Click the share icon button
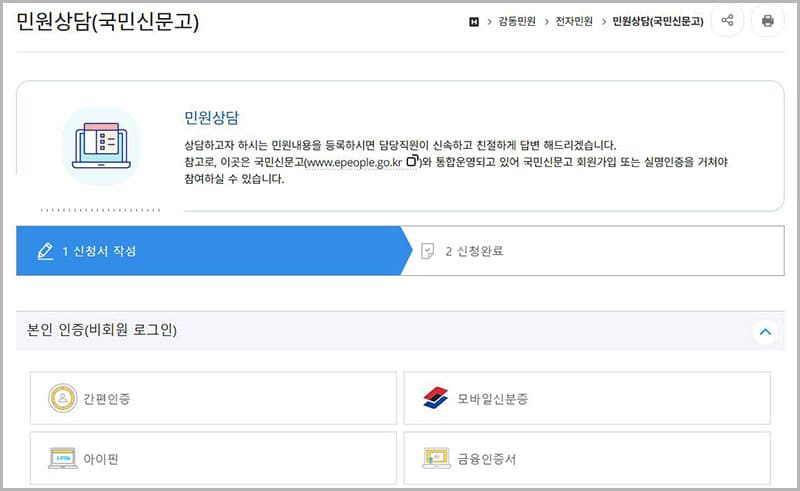Image resolution: width=800 pixels, height=491 pixels. [727, 21]
